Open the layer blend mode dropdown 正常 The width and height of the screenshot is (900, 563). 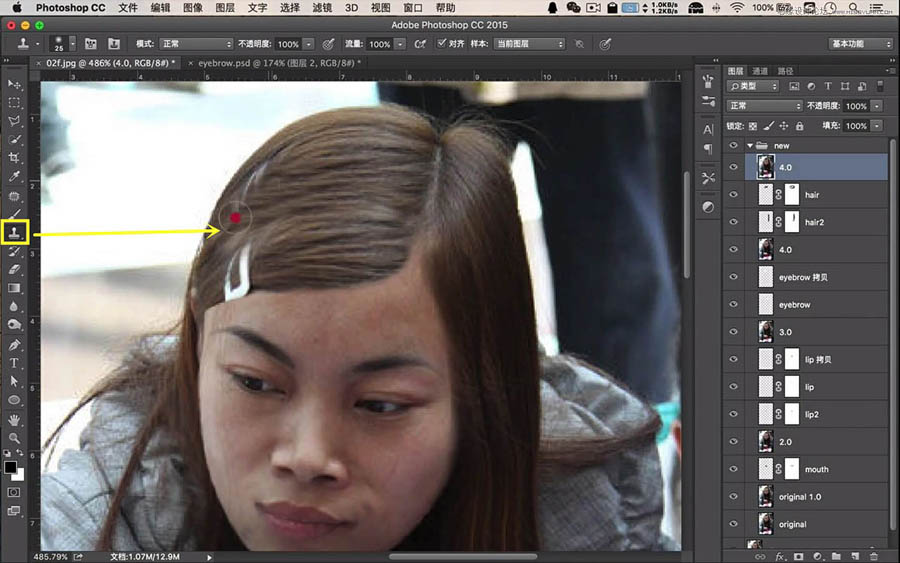click(x=764, y=106)
